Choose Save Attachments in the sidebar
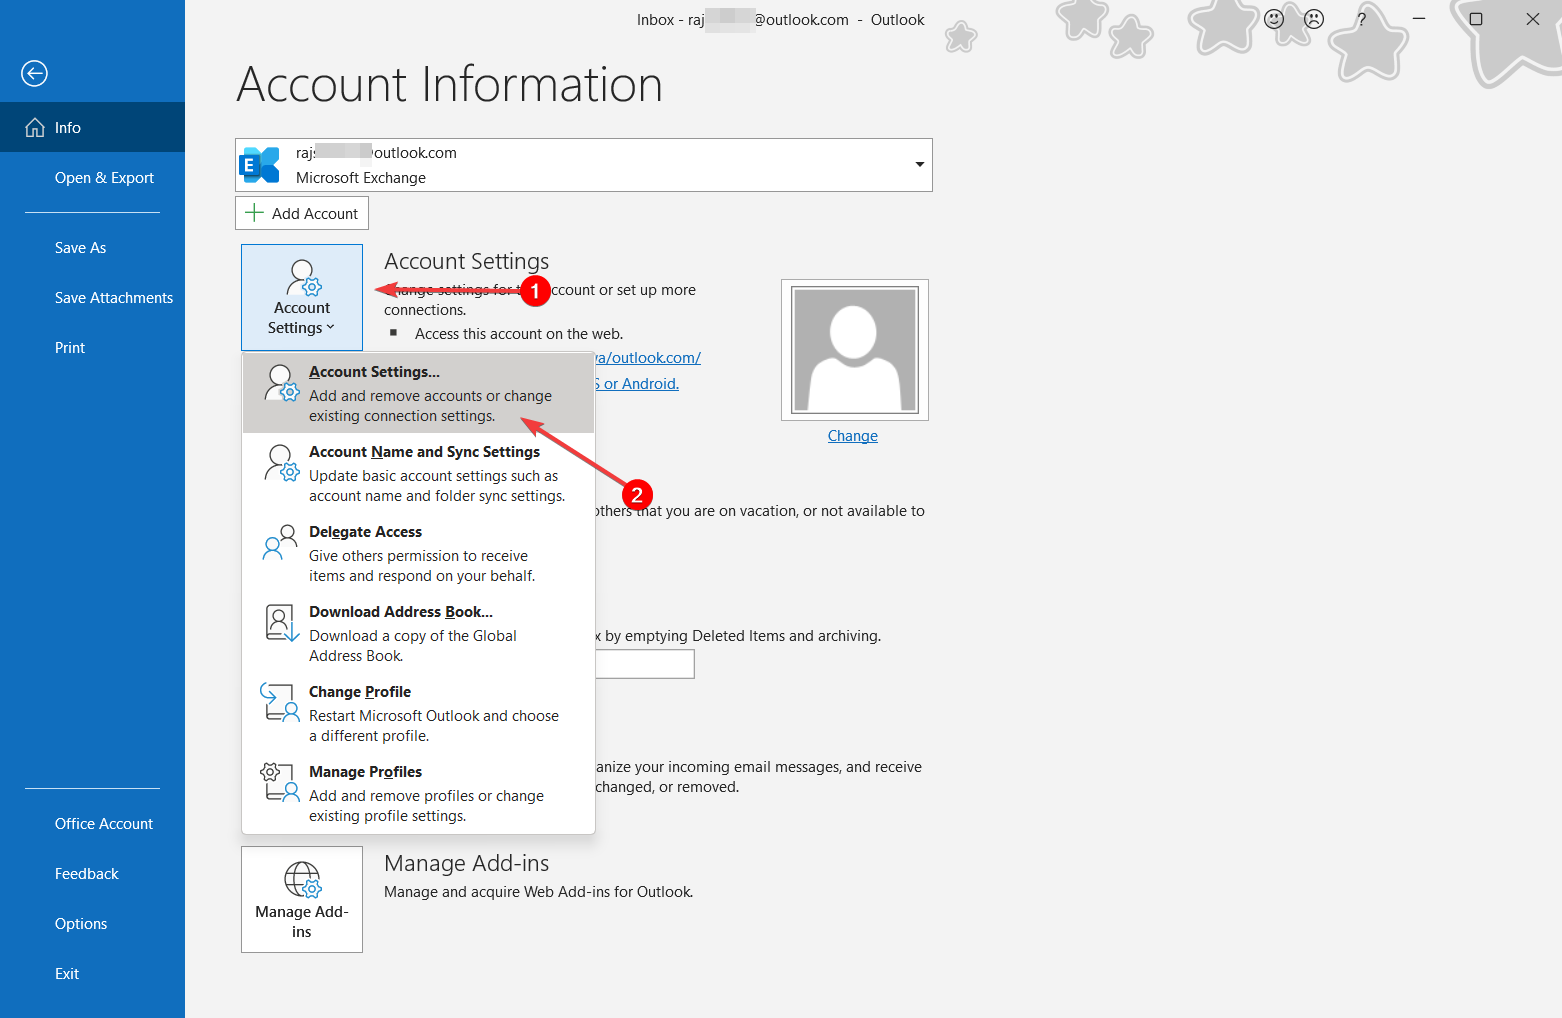This screenshot has width=1562, height=1018. 92,297
